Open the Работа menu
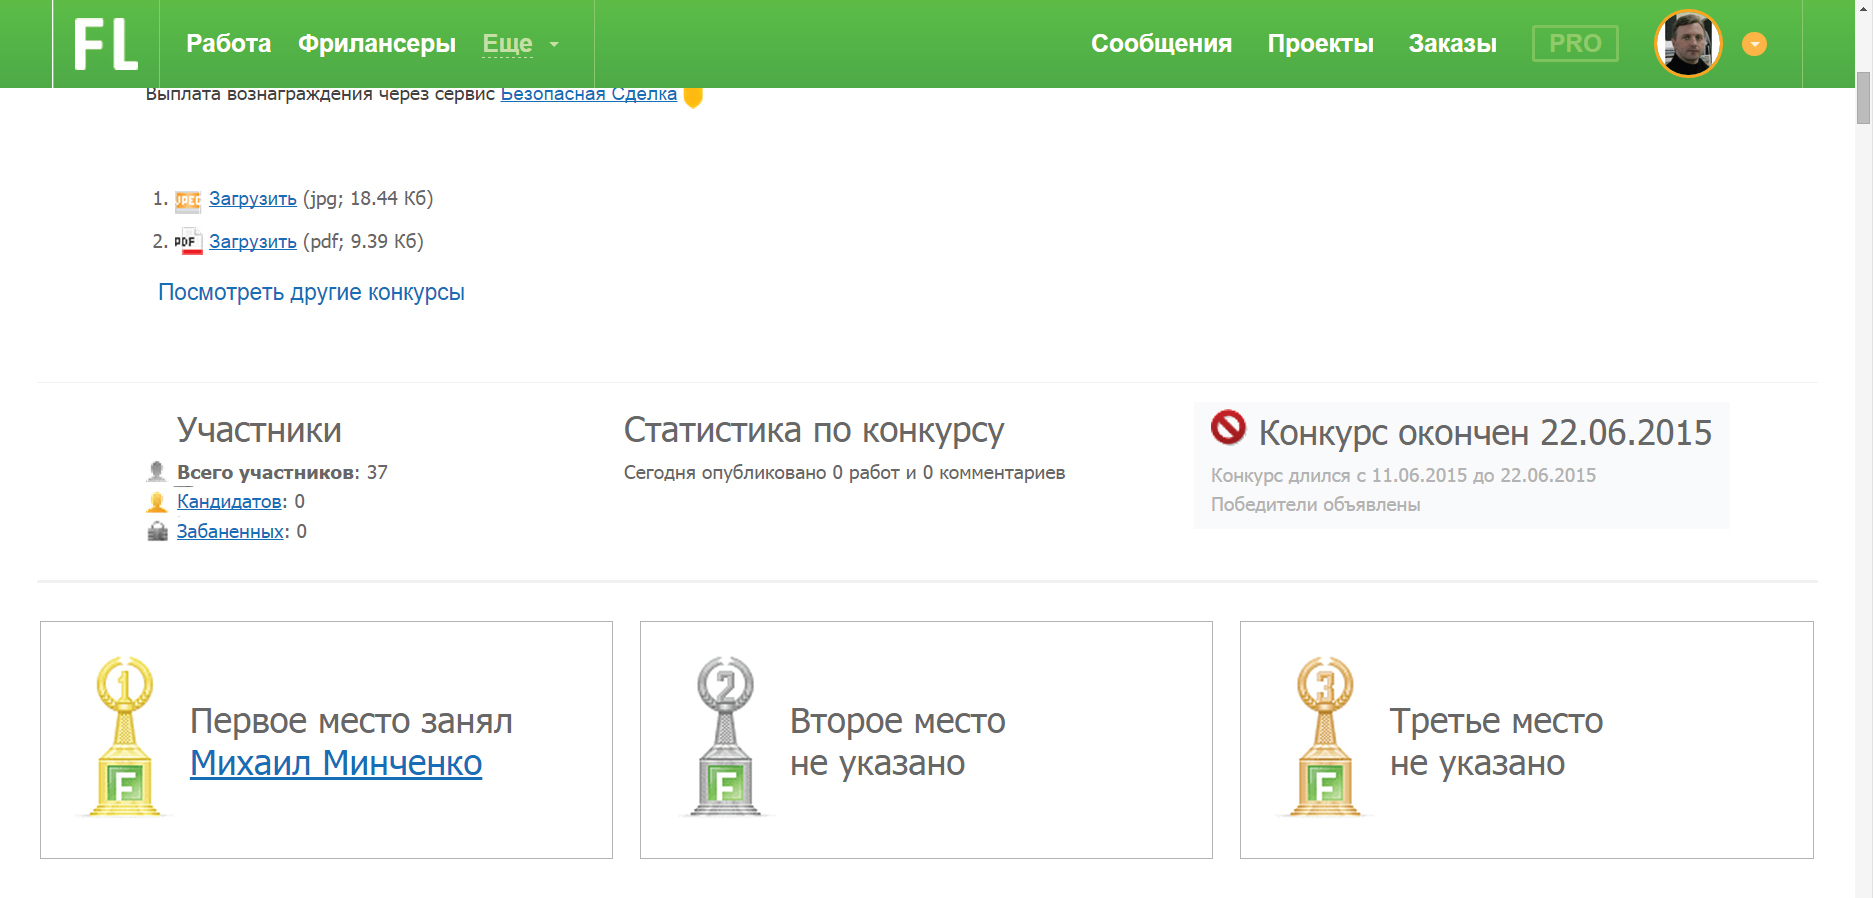Image resolution: width=1873 pixels, height=898 pixels. [x=228, y=44]
